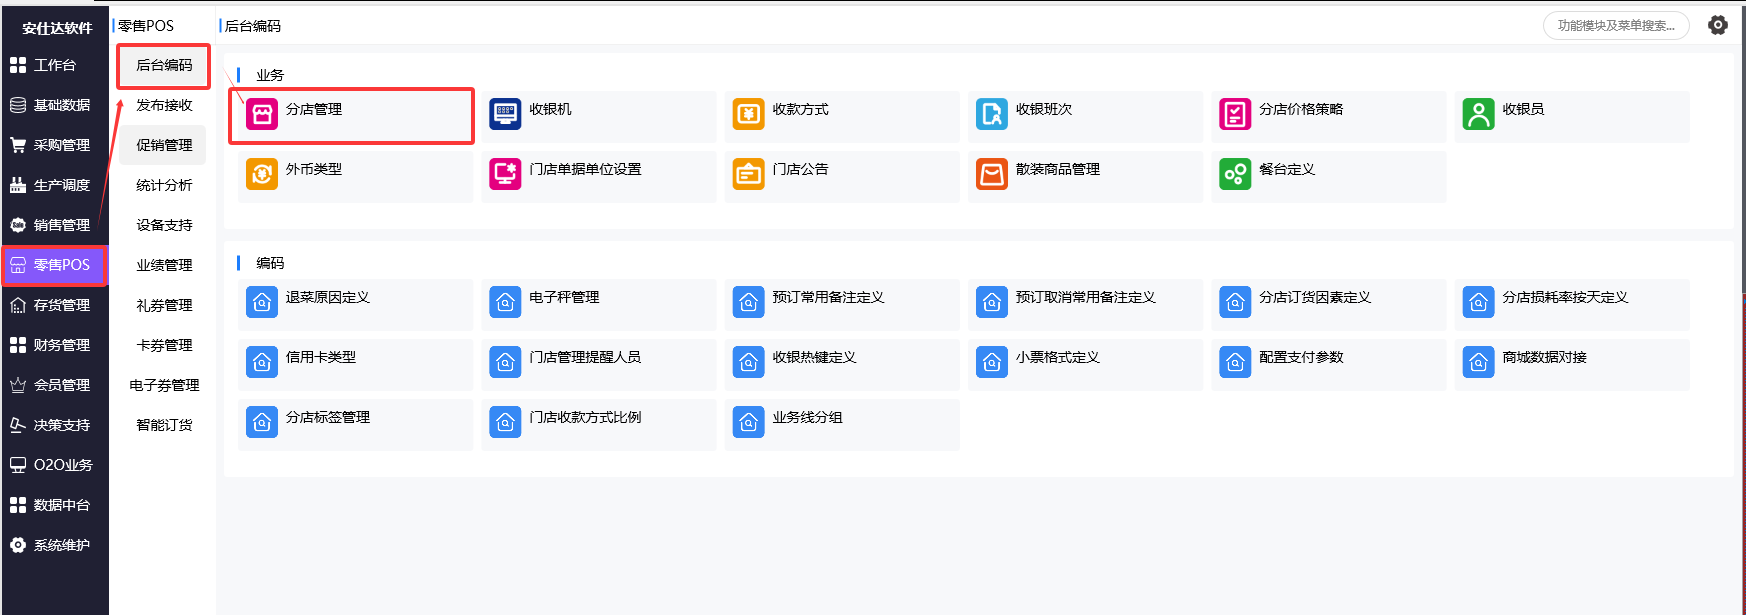The height and width of the screenshot is (615, 1746).
Task: Click the 分店订货因素定义 icon
Action: [1235, 303]
